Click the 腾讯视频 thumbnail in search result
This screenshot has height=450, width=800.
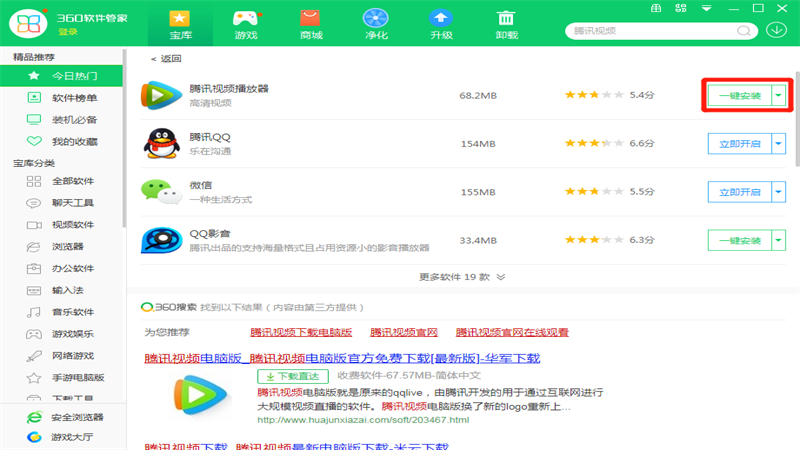200,394
